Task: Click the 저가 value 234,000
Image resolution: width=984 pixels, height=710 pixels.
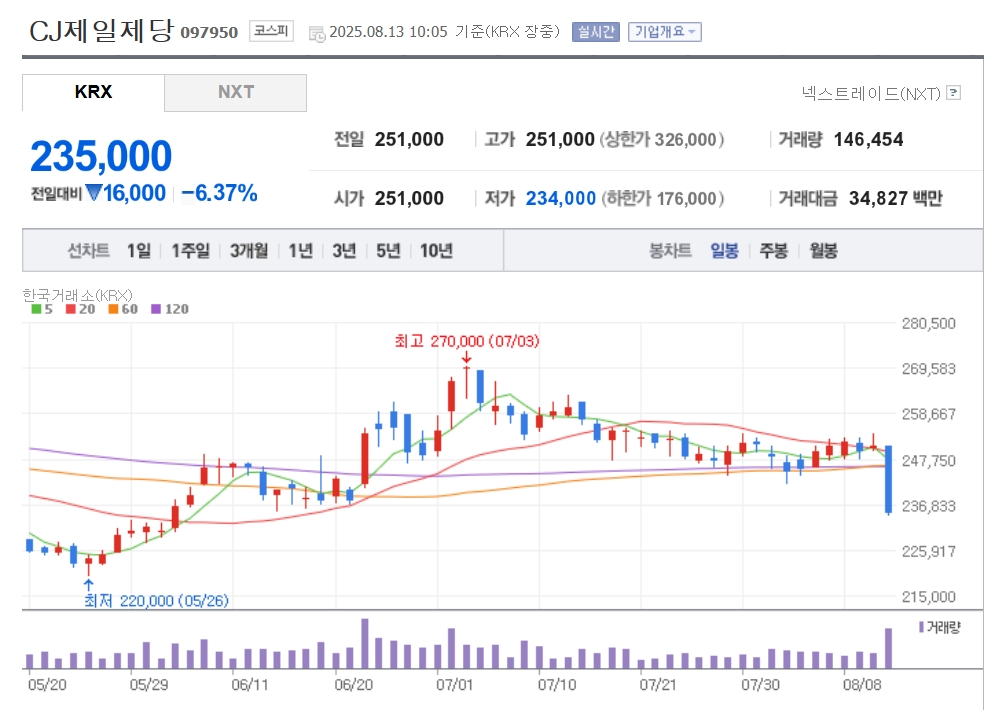Action: (560, 198)
